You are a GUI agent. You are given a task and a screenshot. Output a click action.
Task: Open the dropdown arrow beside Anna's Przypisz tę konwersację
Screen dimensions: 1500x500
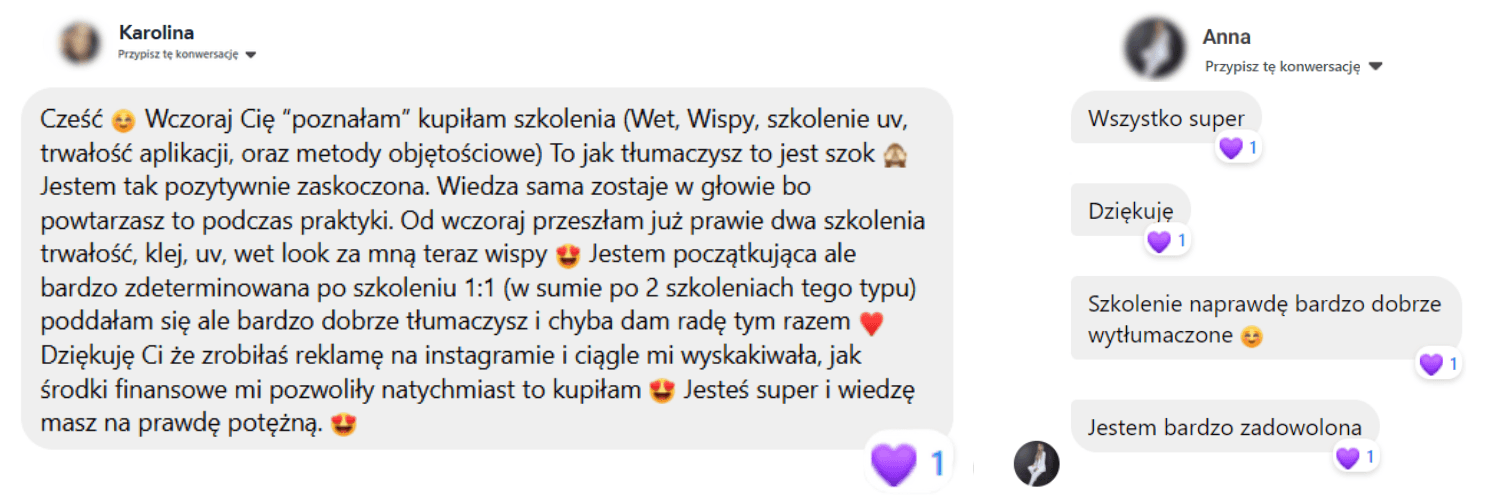(1376, 67)
